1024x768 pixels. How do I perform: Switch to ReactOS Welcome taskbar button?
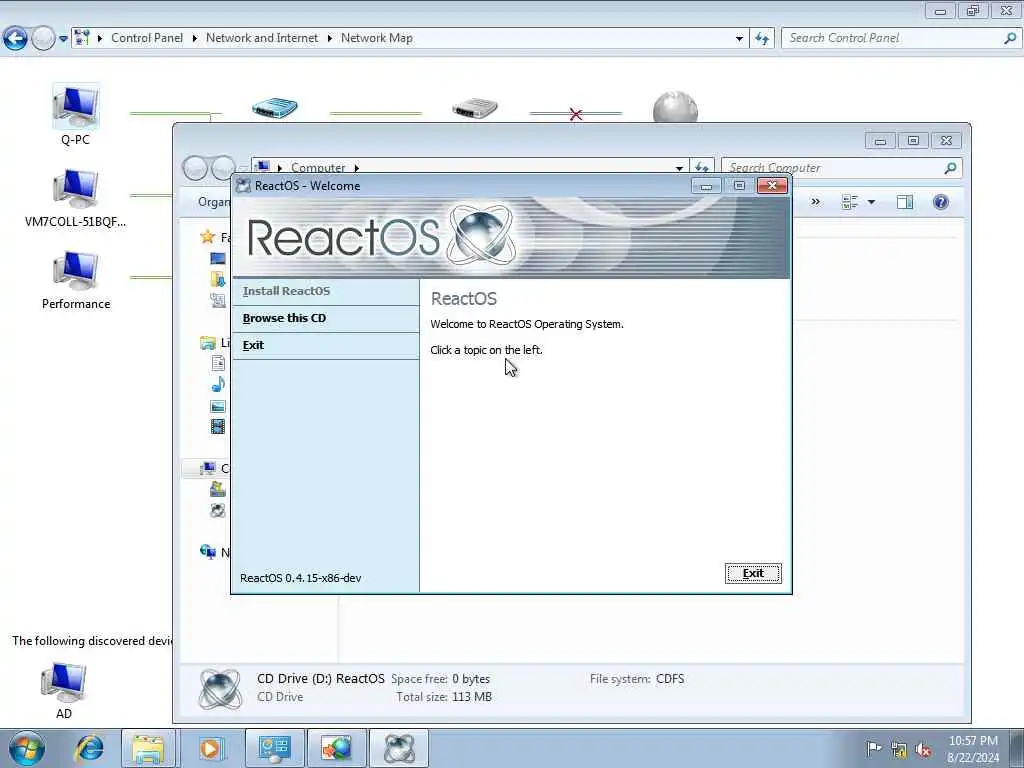point(399,748)
